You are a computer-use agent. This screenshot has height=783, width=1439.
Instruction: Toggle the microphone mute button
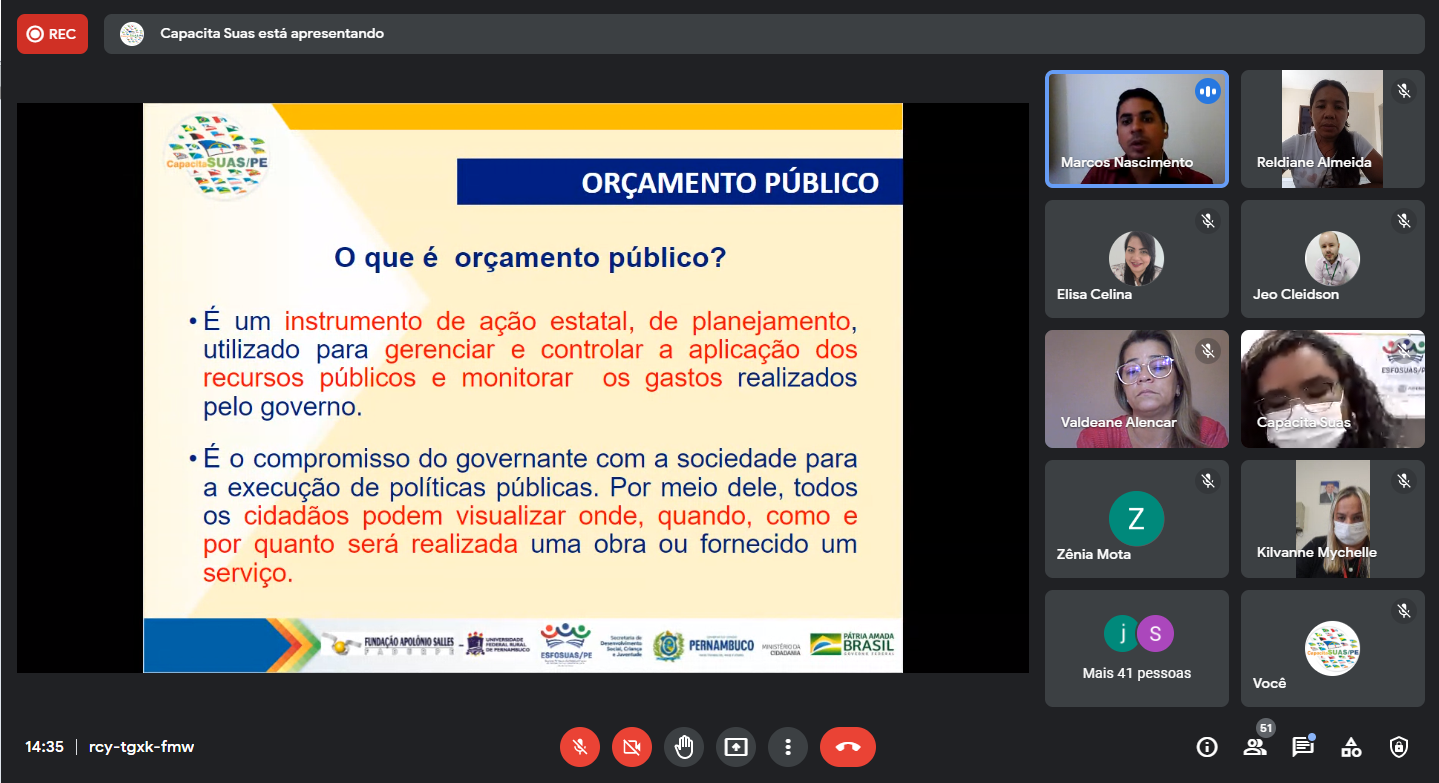tap(579, 747)
